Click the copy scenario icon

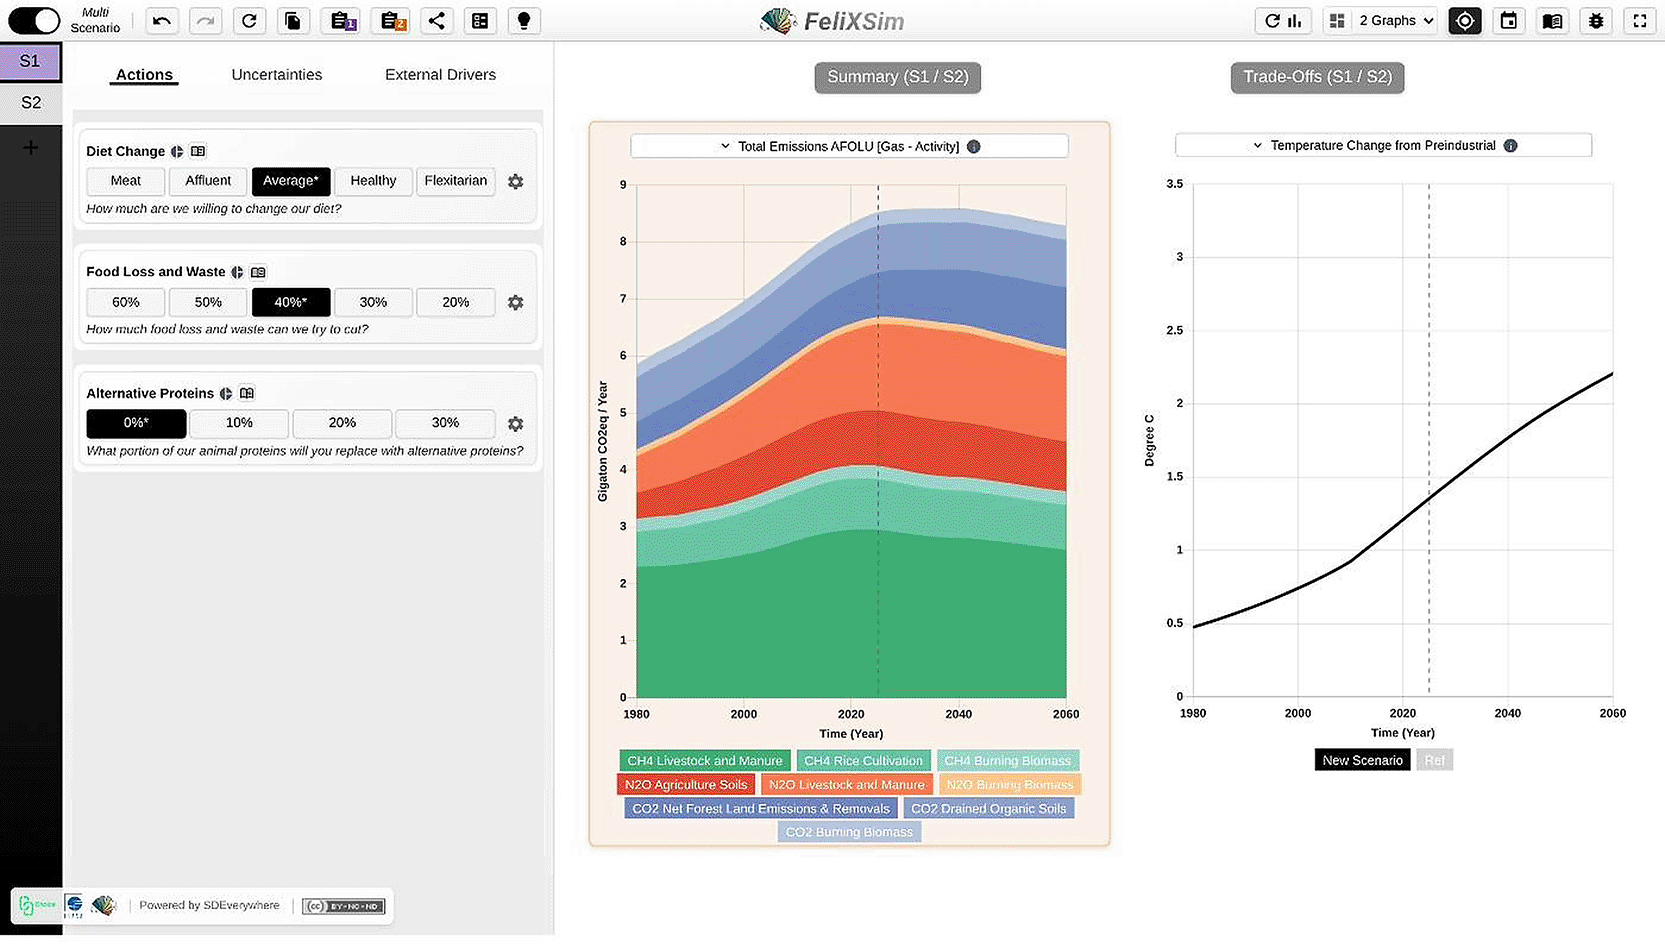pos(293,21)
